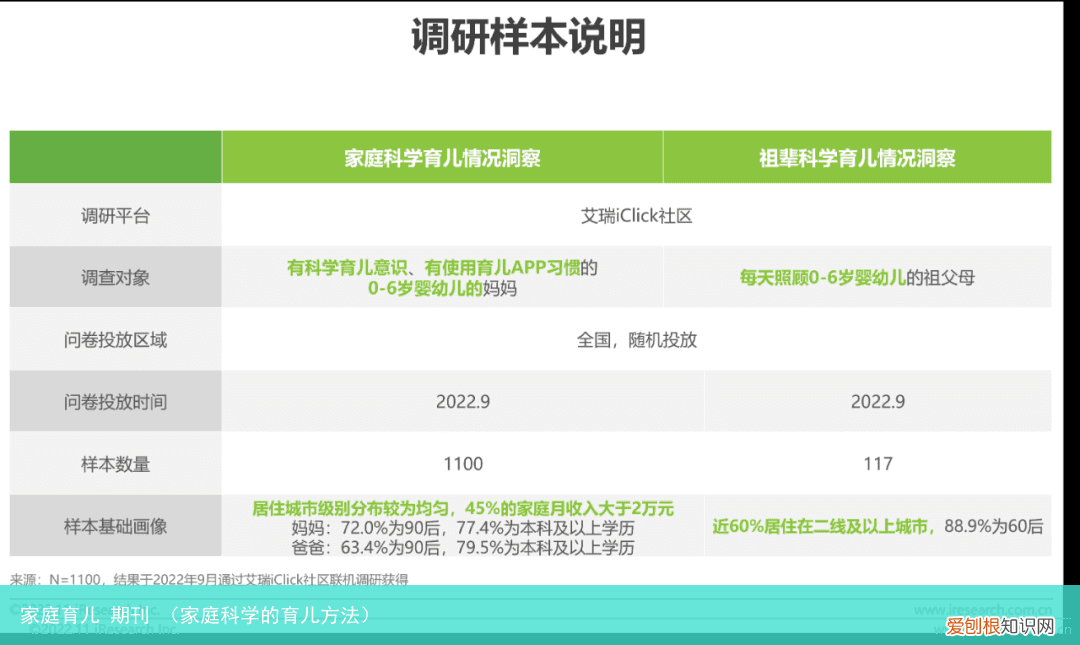Click the 调研样本说明 title text

529,32
